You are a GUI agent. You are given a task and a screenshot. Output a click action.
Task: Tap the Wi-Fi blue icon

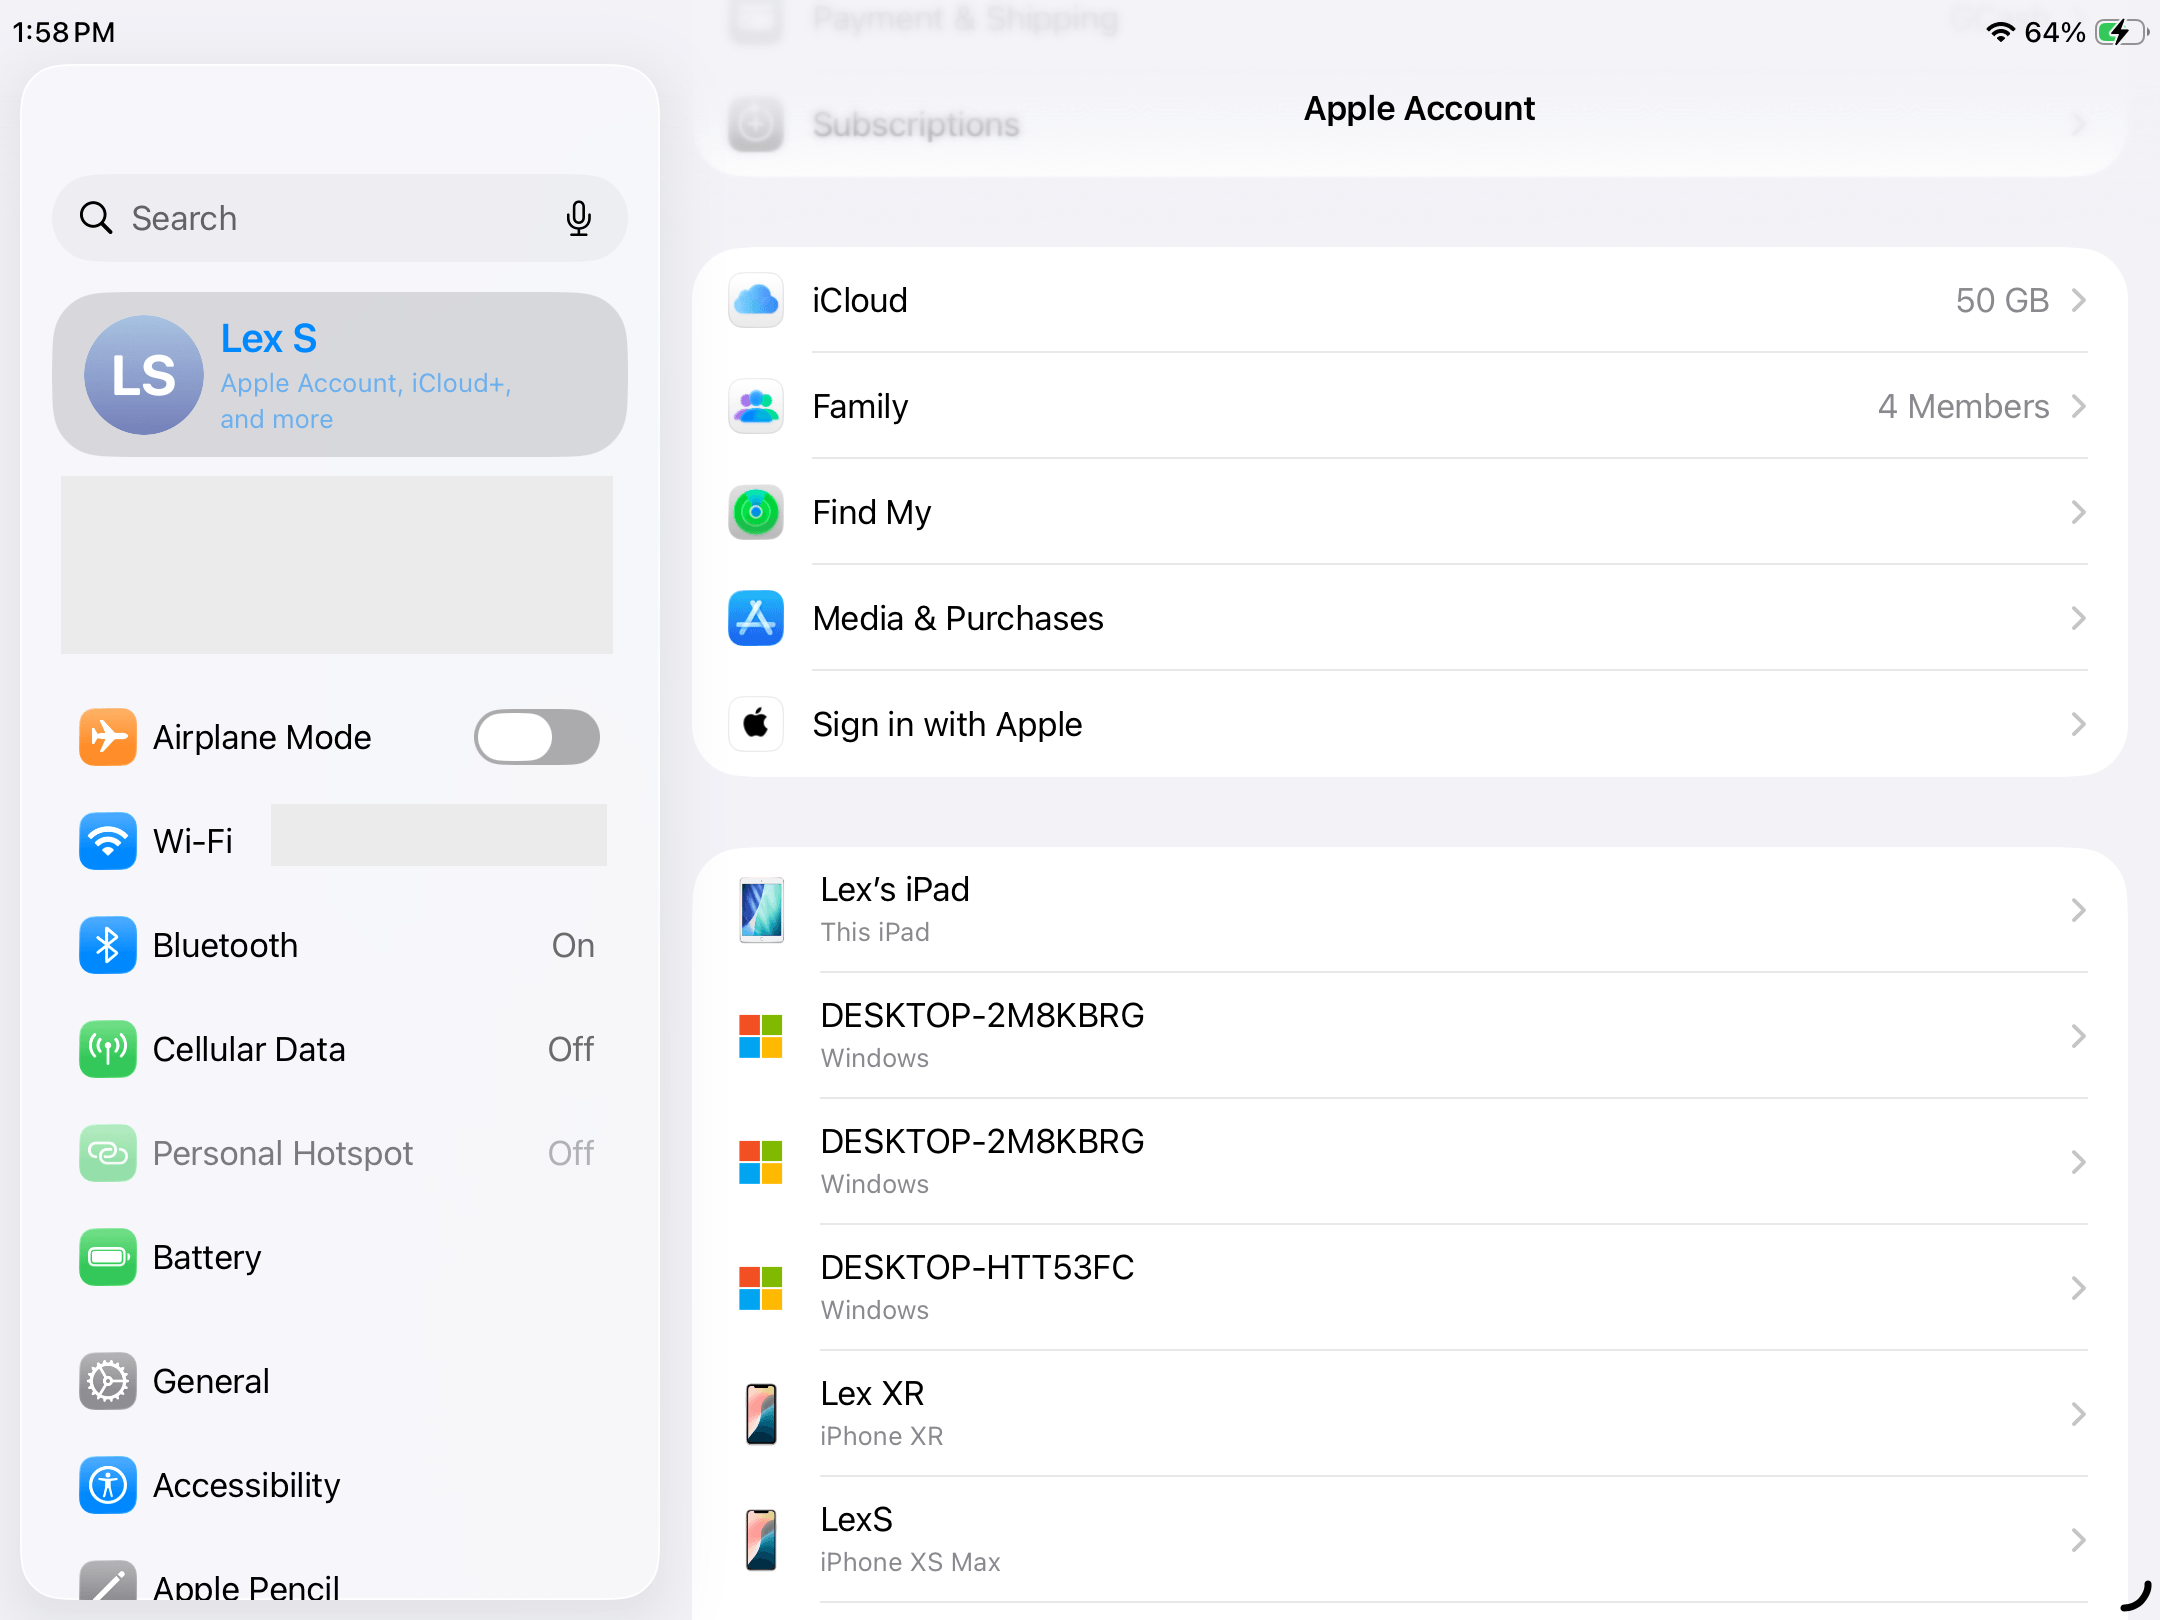click(108, 841)
